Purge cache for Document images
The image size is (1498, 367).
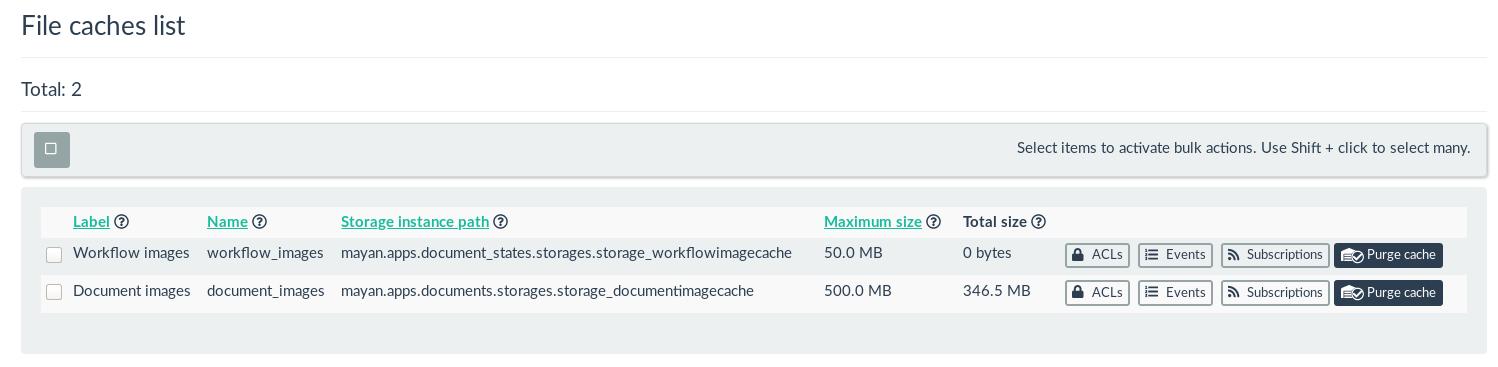click(x=1388, y=293)
